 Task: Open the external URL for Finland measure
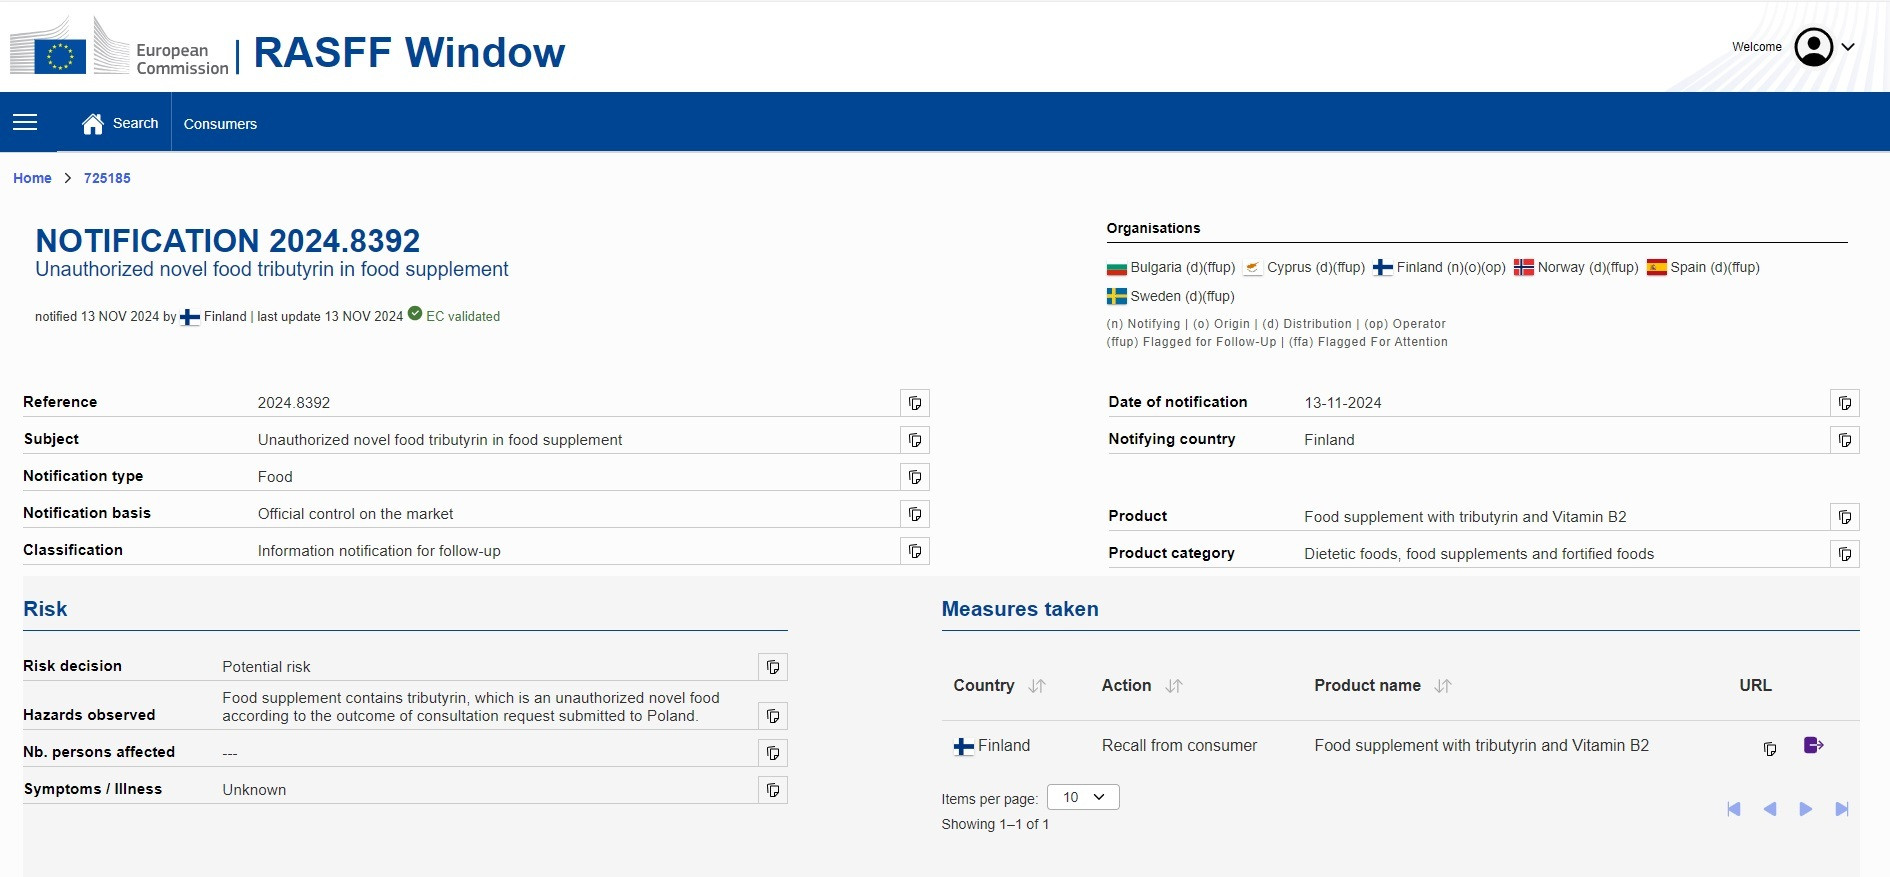click(x=1813, y=746)
